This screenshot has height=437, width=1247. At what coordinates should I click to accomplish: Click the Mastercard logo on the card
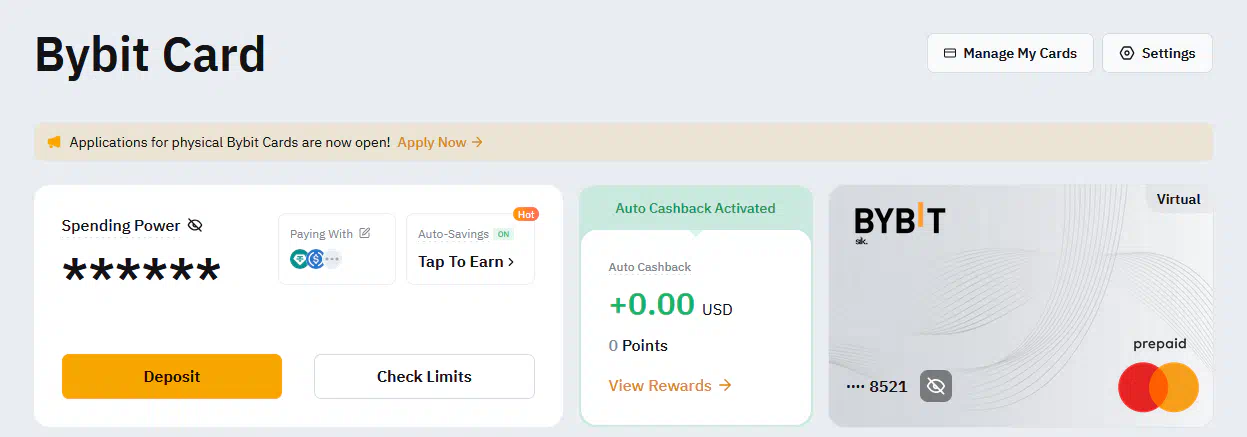(1158, 387)
